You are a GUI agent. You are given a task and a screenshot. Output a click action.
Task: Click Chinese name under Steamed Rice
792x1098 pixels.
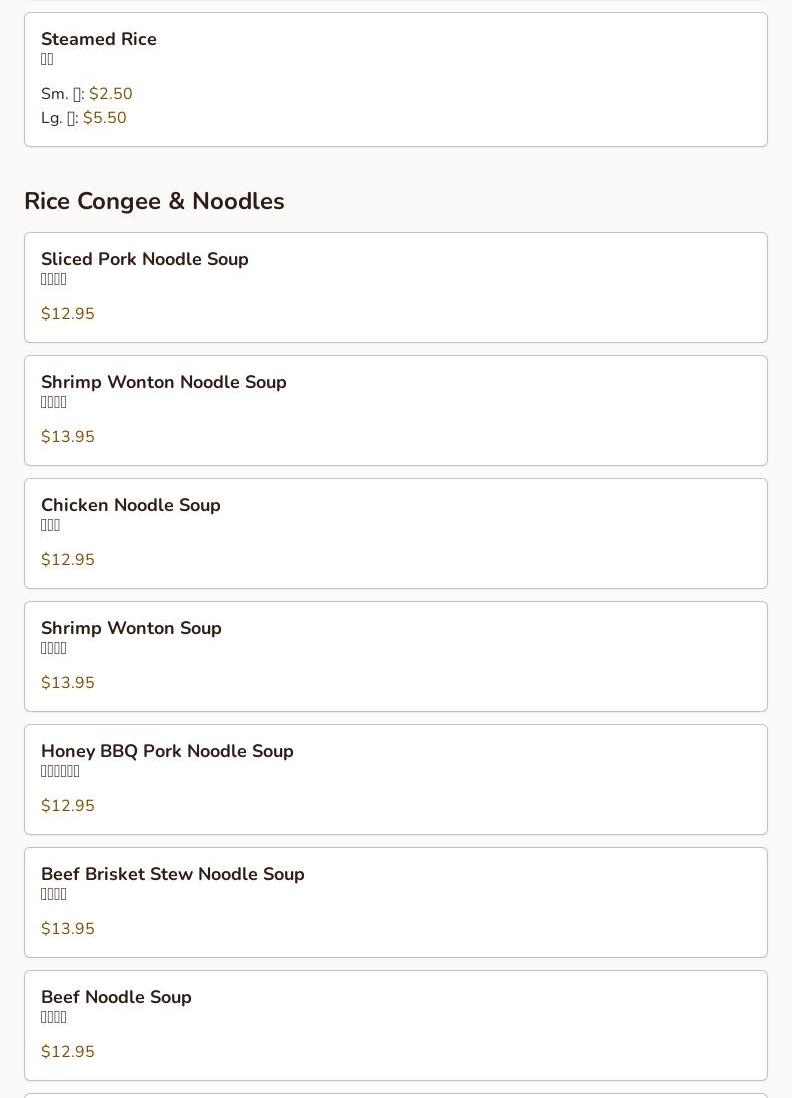(x=47, y=60)
